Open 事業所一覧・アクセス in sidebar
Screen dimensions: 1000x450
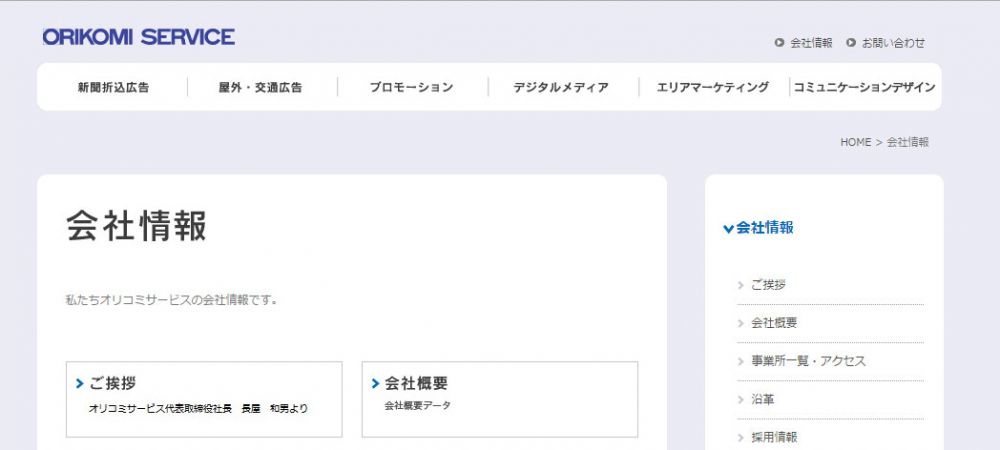808,361
